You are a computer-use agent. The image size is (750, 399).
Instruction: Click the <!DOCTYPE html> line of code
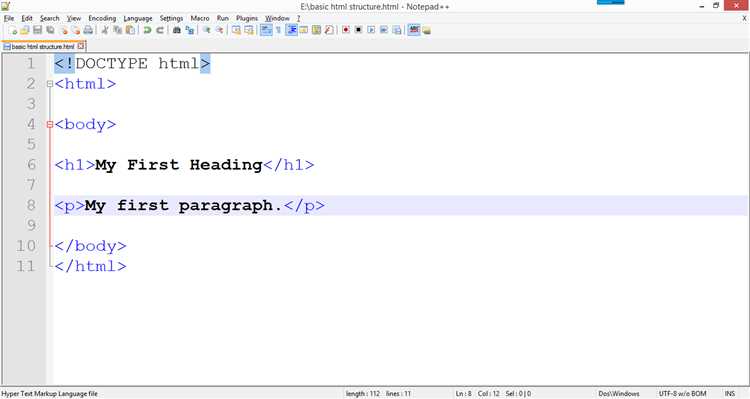[132, 64]
